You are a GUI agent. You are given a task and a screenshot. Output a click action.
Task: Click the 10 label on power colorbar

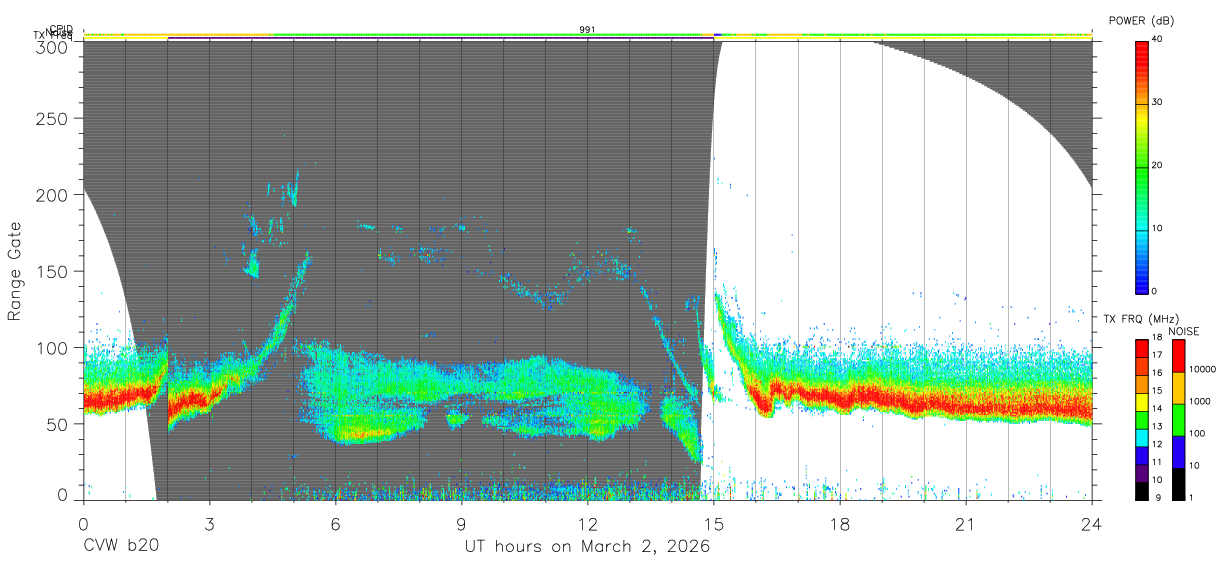(x=1158, y=228)
